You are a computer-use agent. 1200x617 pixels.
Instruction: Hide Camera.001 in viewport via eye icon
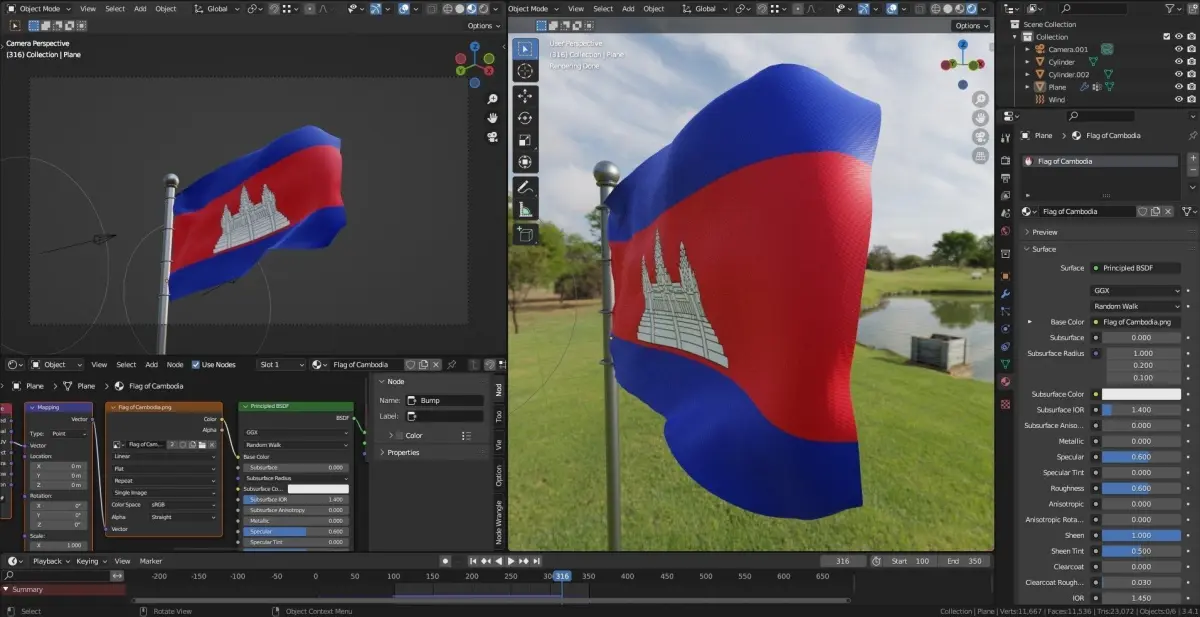coord(1178,49)
